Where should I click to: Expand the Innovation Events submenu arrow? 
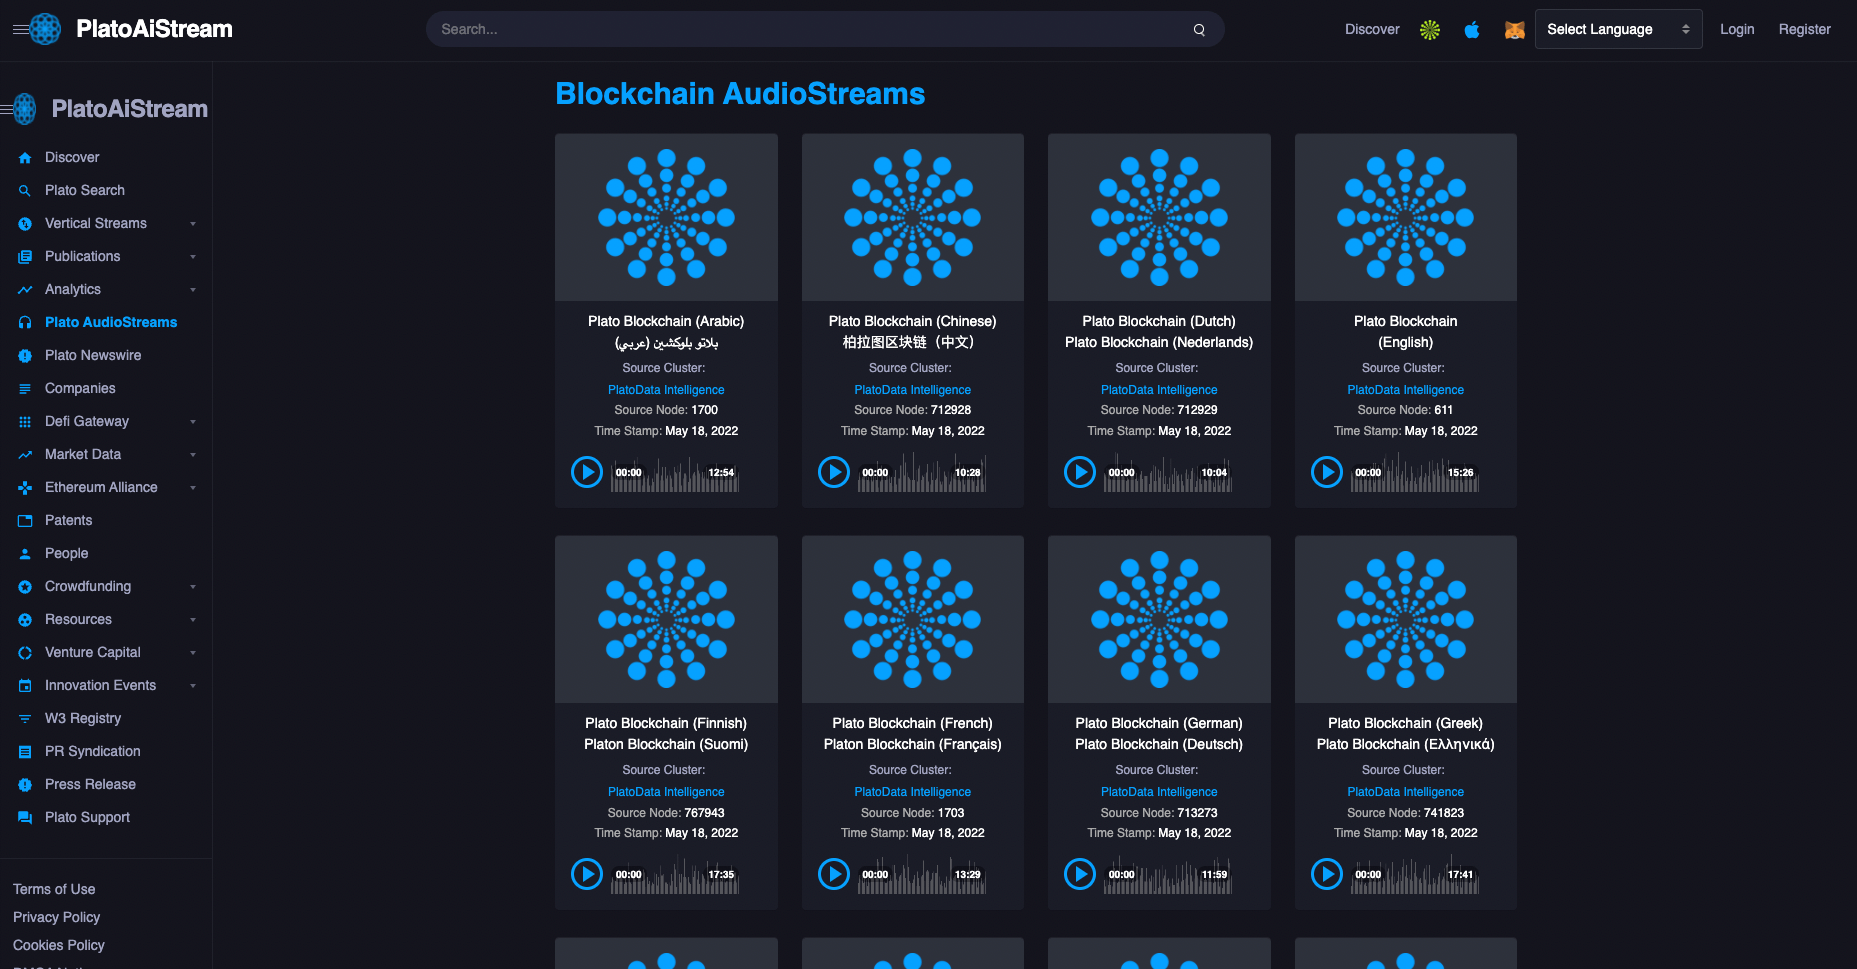coord(193,686)
